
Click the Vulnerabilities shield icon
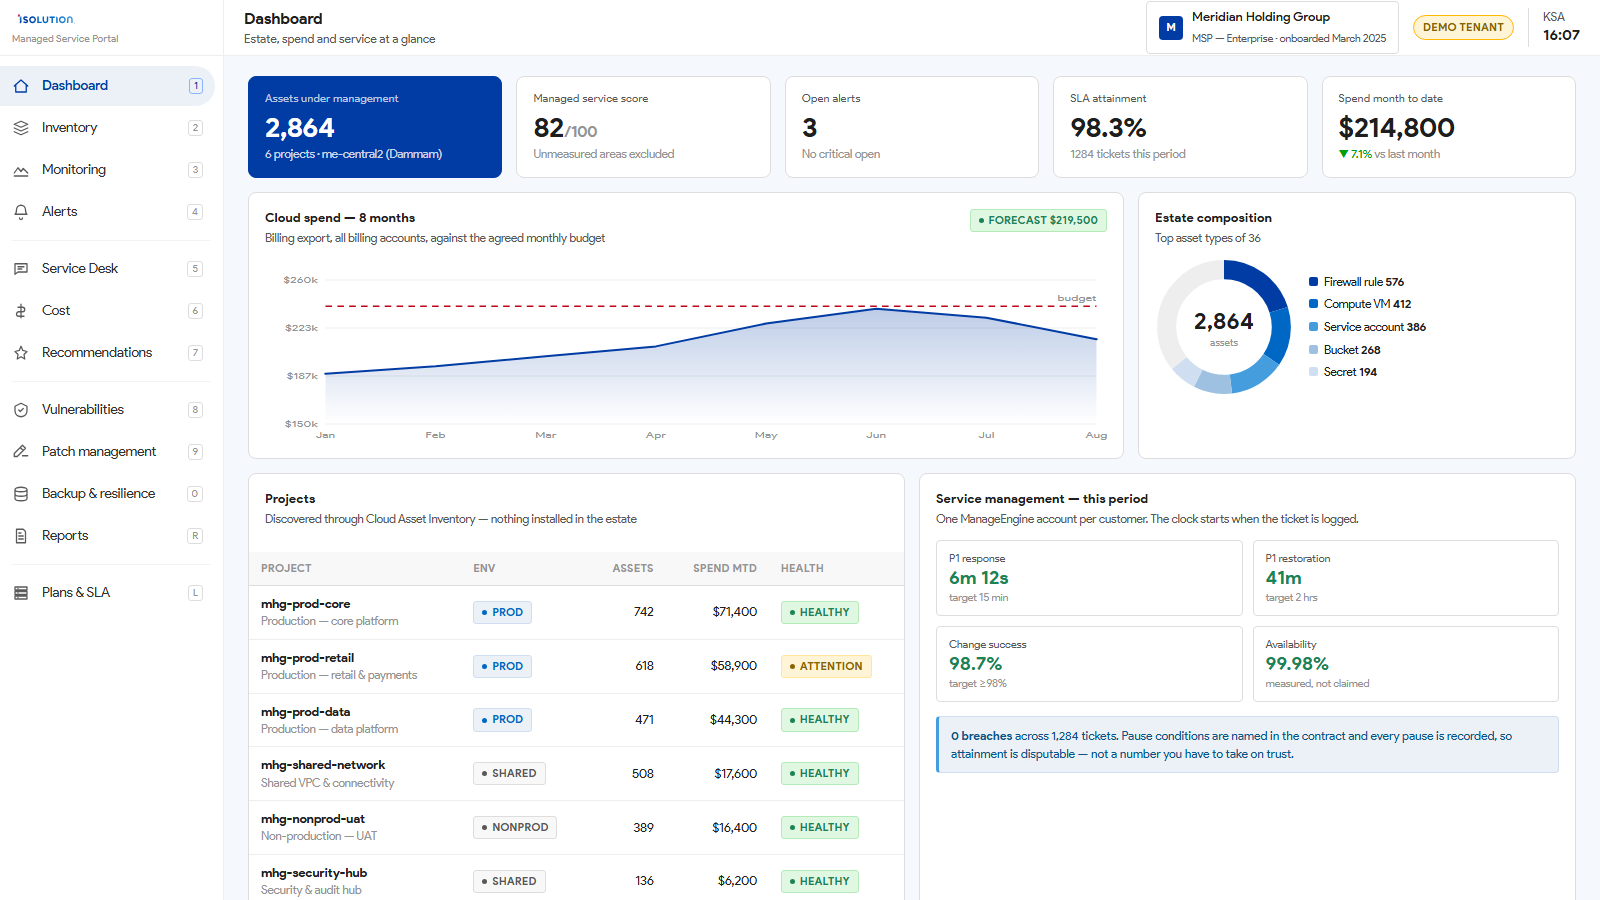(21, 410)
